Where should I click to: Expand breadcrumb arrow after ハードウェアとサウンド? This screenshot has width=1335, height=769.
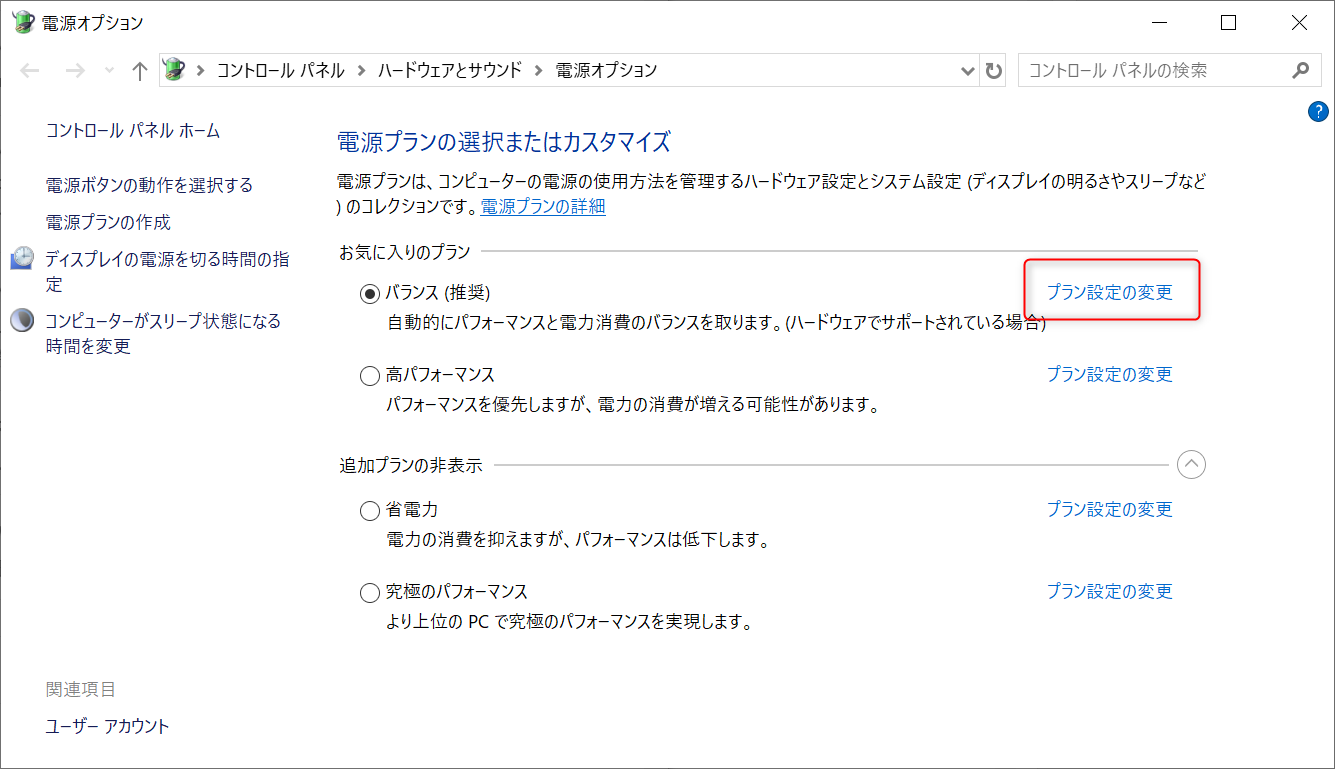click(x=538, y=70)
